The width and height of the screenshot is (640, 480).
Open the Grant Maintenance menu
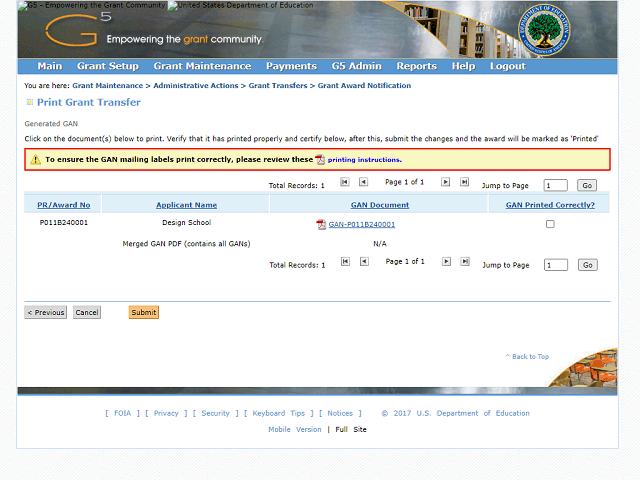point(202,66)
